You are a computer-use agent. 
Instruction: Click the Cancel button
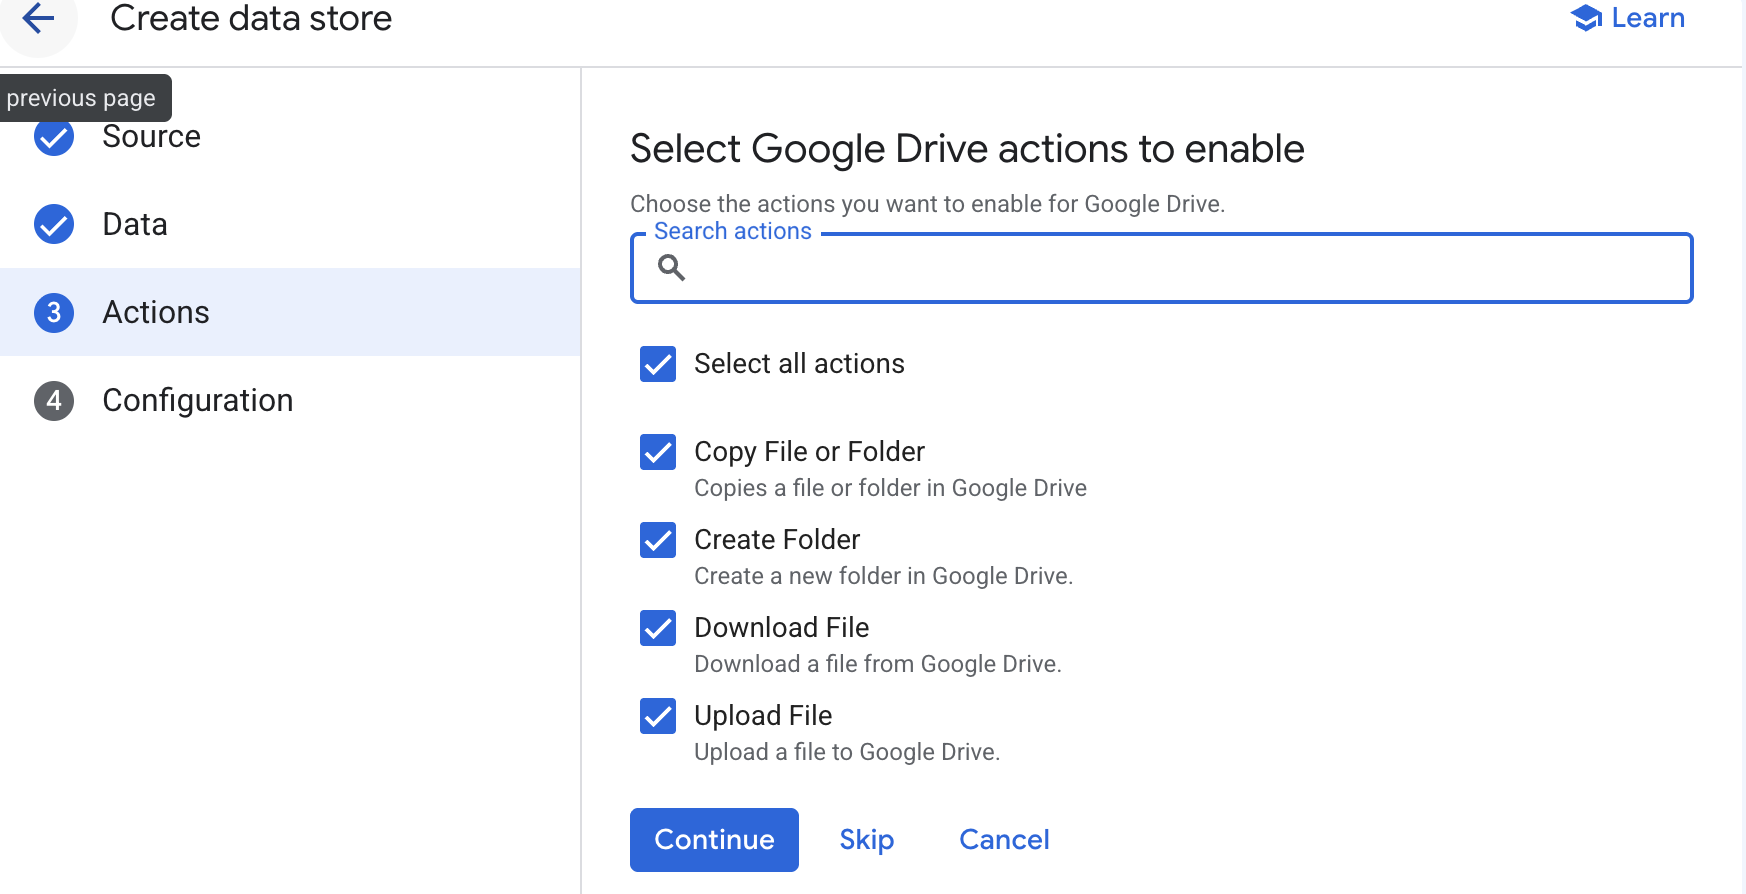[1004, 840]
